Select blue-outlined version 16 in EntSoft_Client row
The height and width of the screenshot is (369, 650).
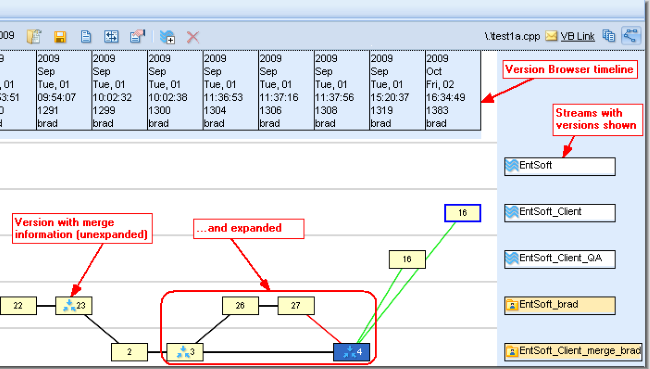click(463, 213)
